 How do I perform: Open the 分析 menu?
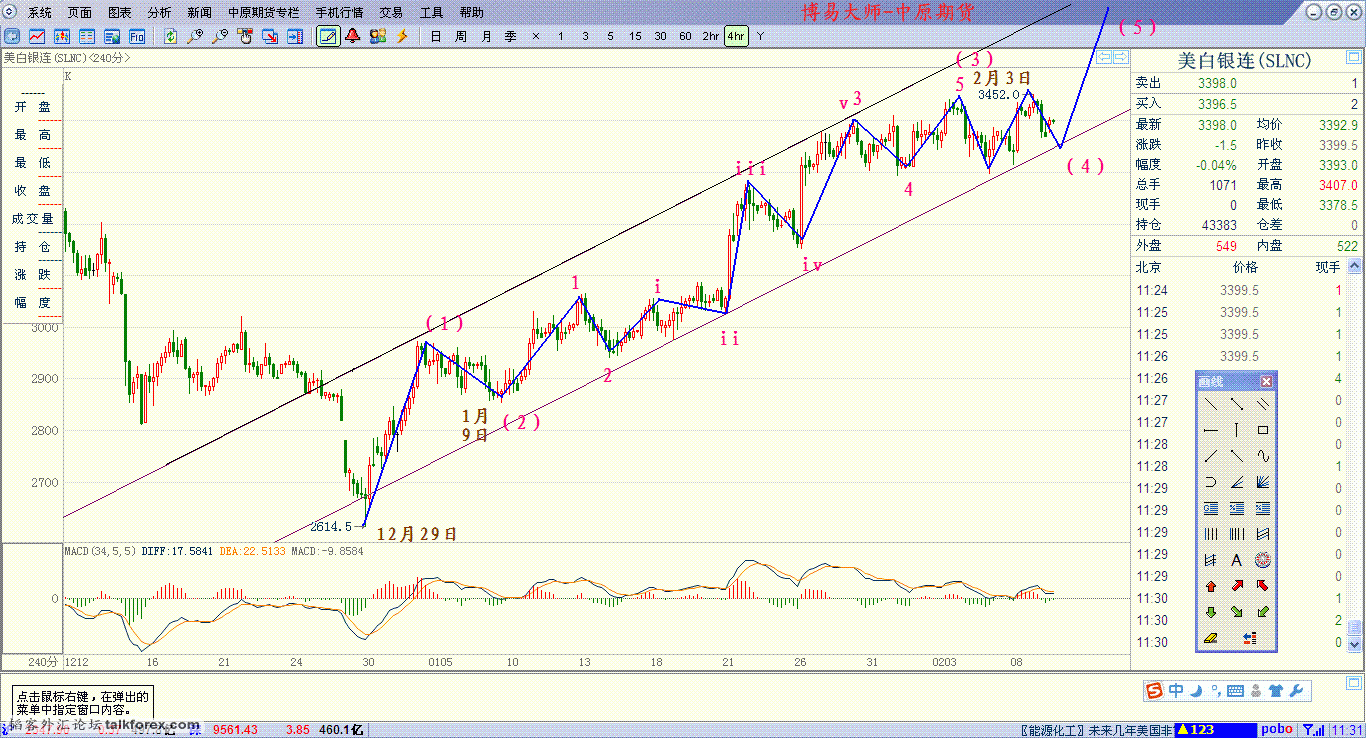point(159,13)
